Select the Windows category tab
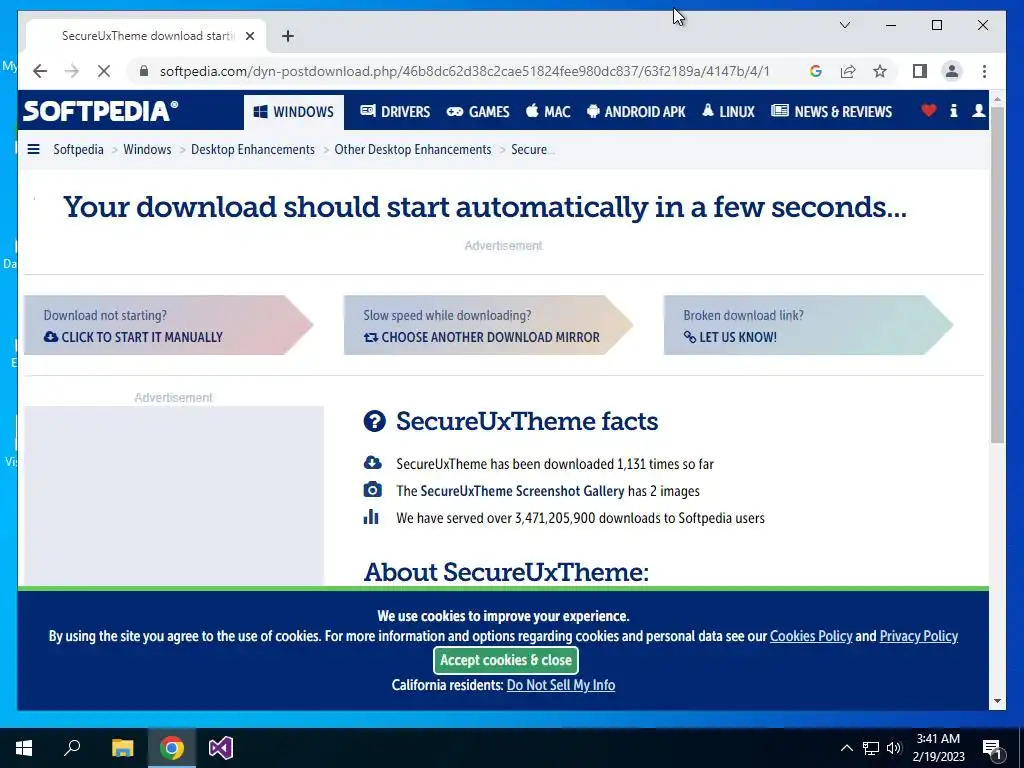 294,112
